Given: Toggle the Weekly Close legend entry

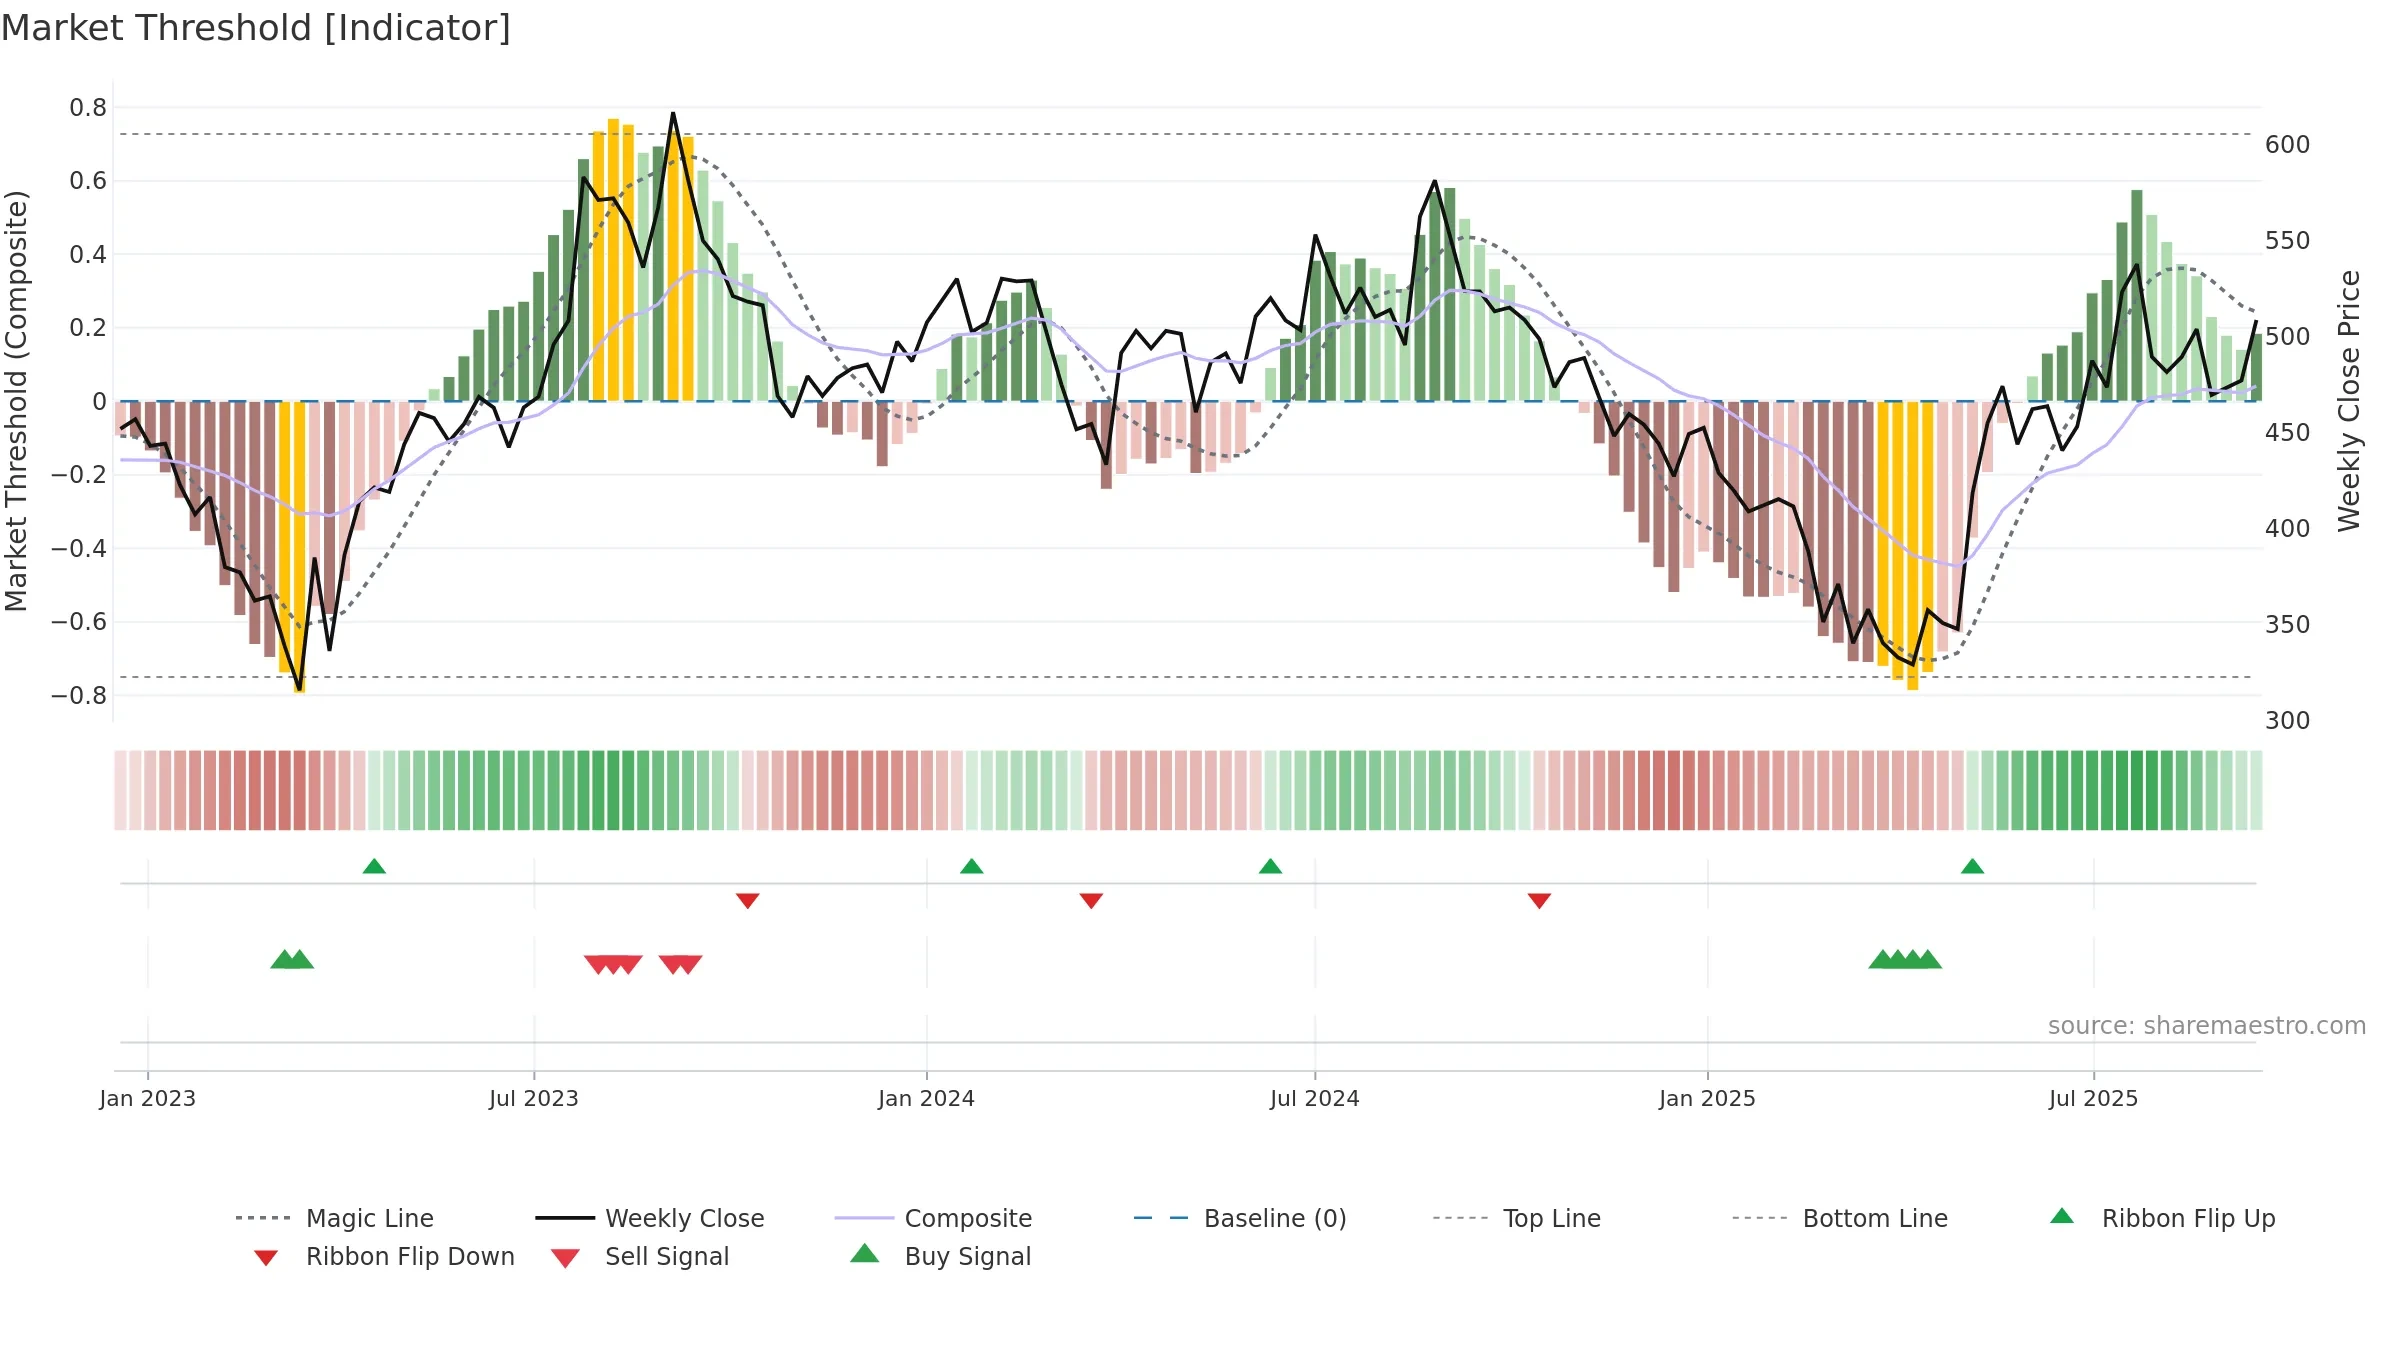Looking at the screenshot, I should (650, 1218).
